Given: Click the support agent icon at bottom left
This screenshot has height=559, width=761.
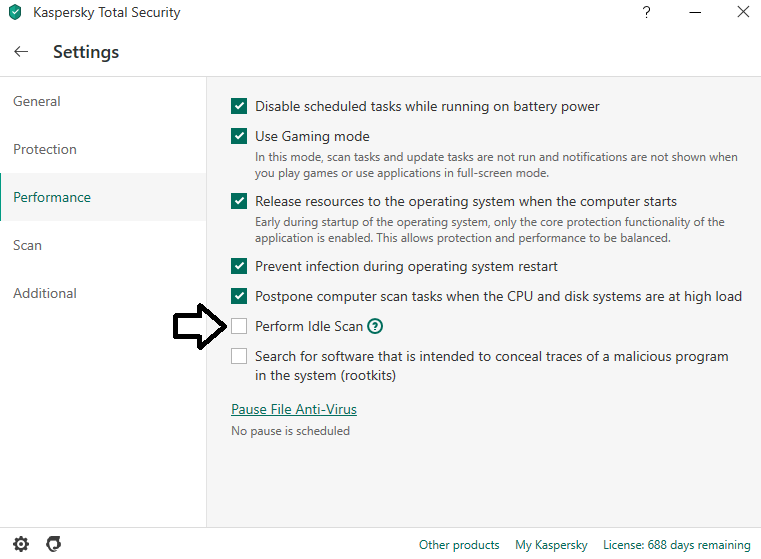Looking at the screenshot, I should (53, 544).
